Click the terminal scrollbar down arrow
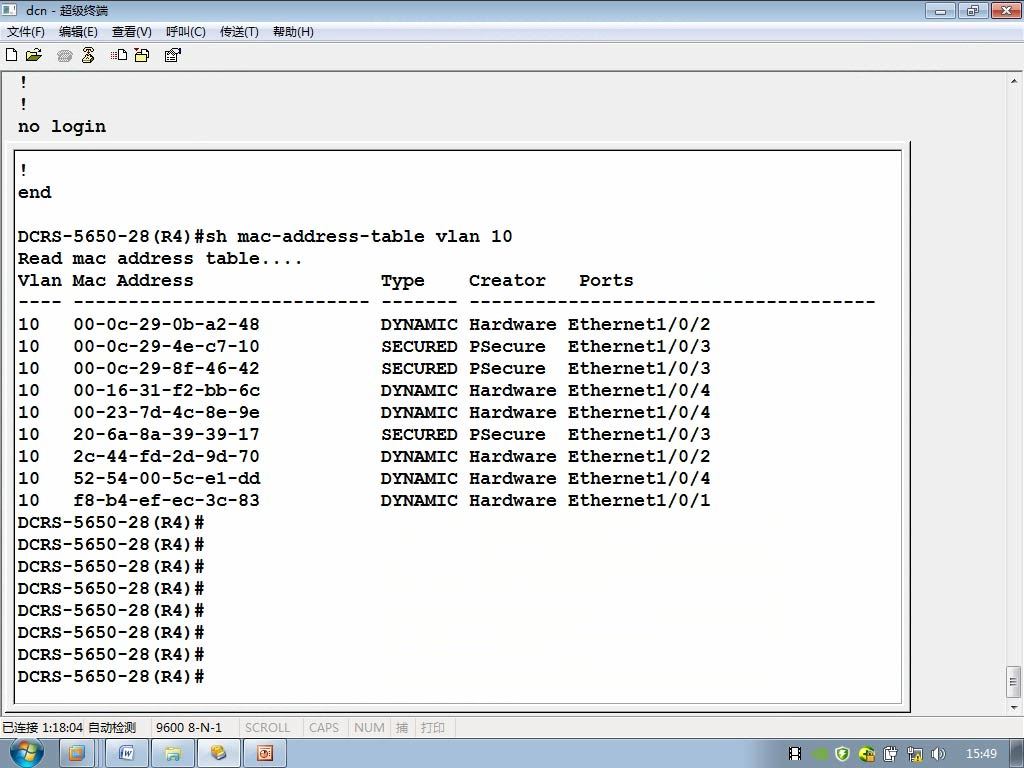This screenshot has height=768, width=1024. [x=1014, y=707]
